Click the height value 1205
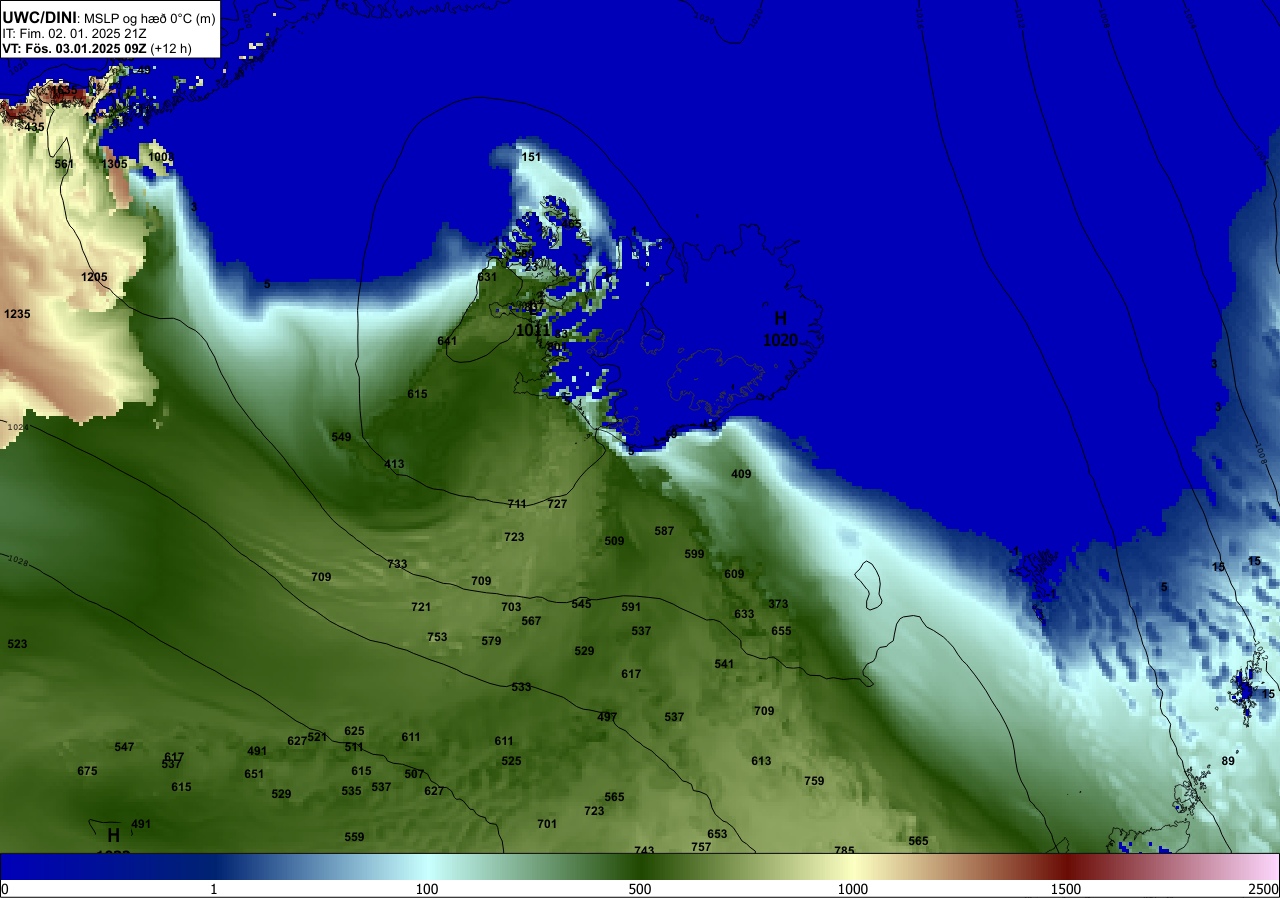 click(94, 277)
